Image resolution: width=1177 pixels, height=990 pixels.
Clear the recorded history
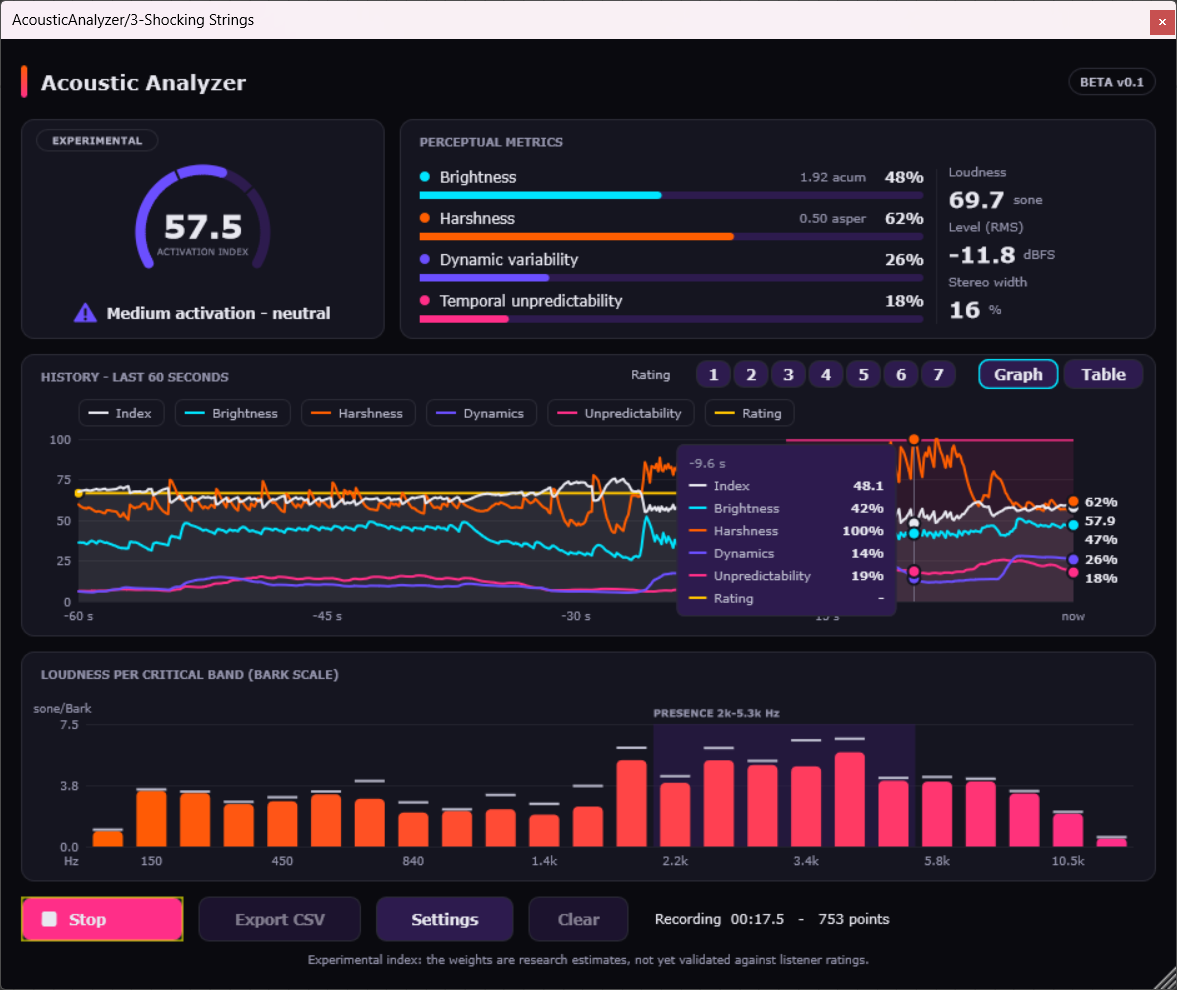pos(578,919)
